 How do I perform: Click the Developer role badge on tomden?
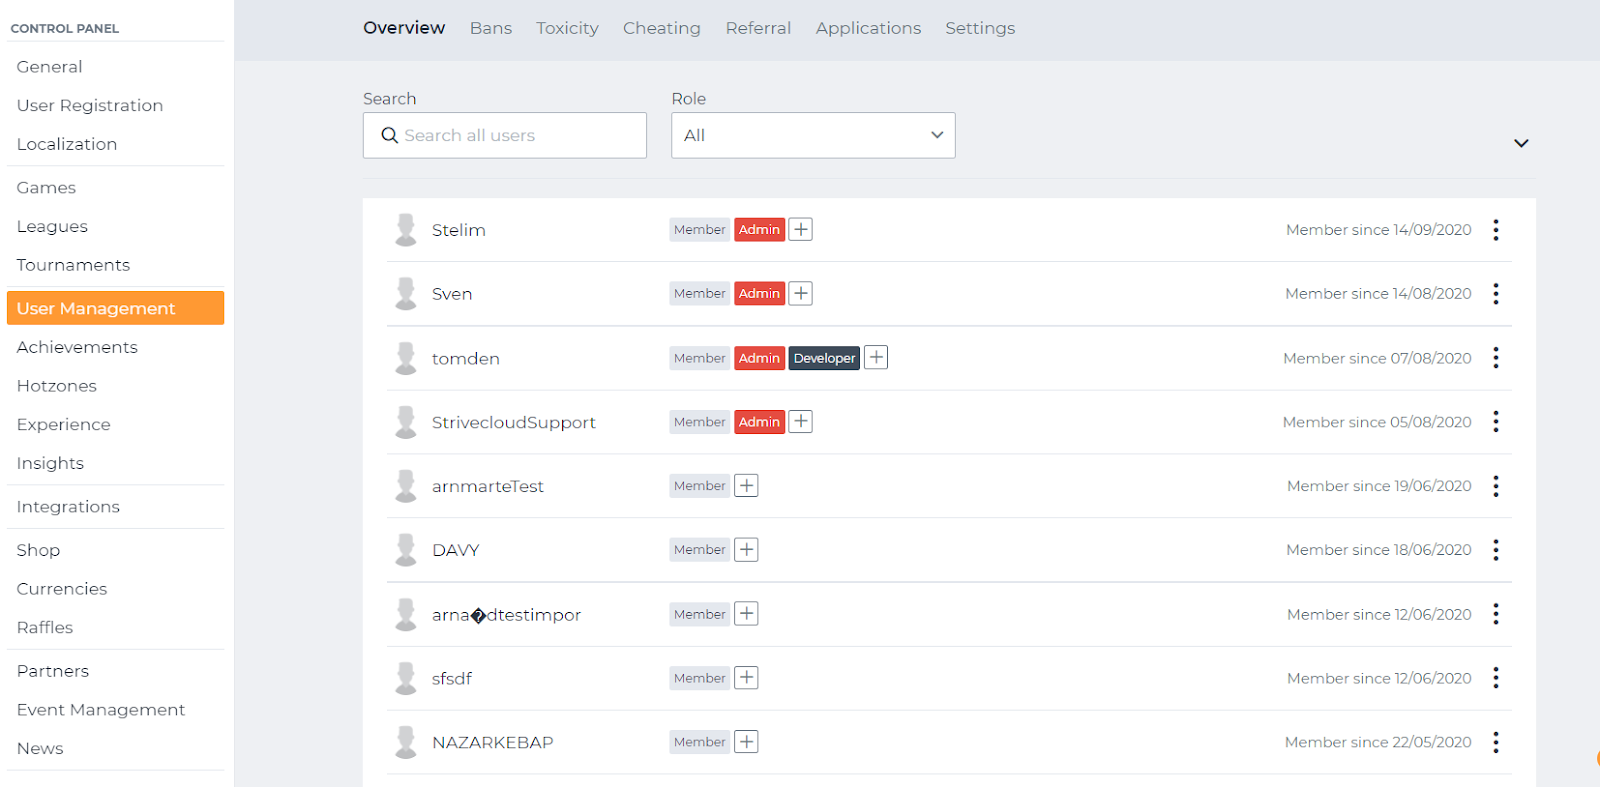point(824,358)
